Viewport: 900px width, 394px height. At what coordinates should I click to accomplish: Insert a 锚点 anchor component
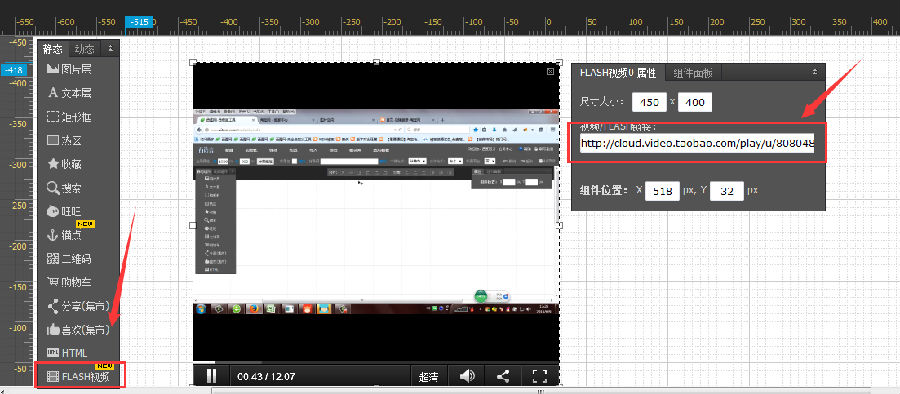tap(64, 235)
